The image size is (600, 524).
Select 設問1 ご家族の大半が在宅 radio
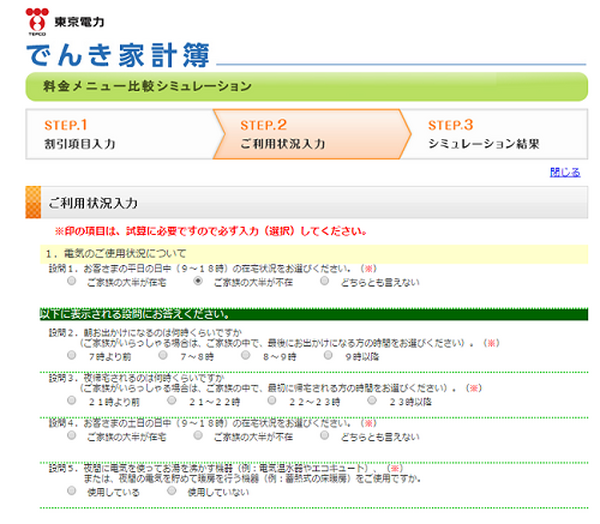(x=72, y=281)
